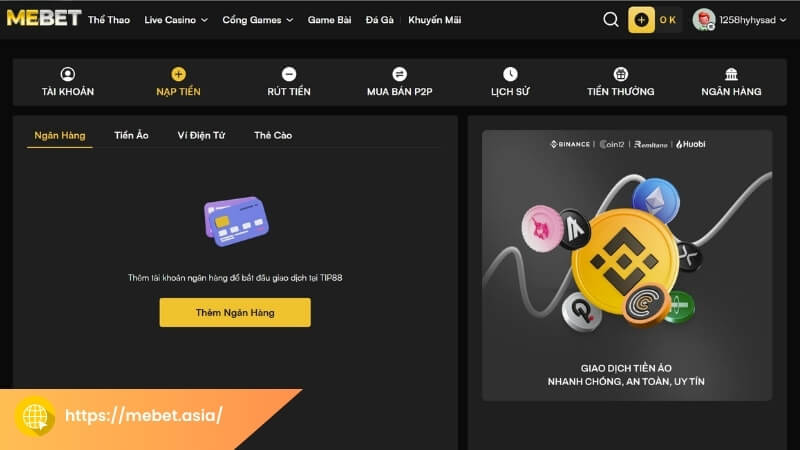View Lịch Sử history clock icon
Screen dimensions: 800x450
pos(510,74)
